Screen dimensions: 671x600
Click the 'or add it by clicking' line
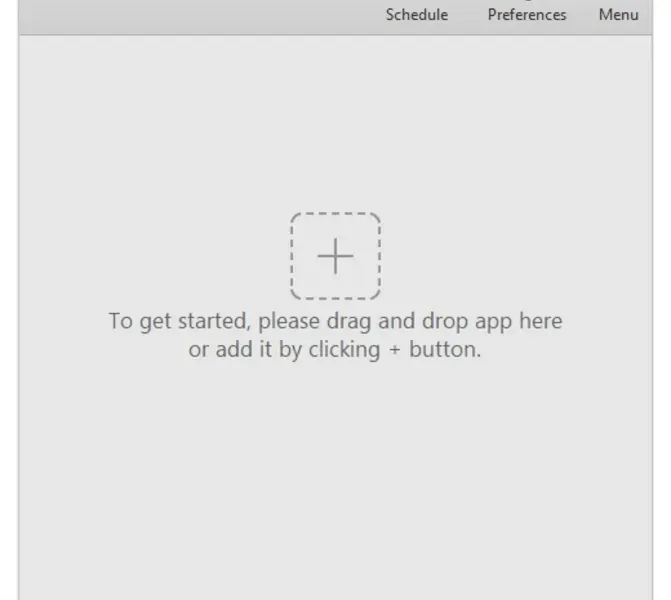click(x=285, y=350)
